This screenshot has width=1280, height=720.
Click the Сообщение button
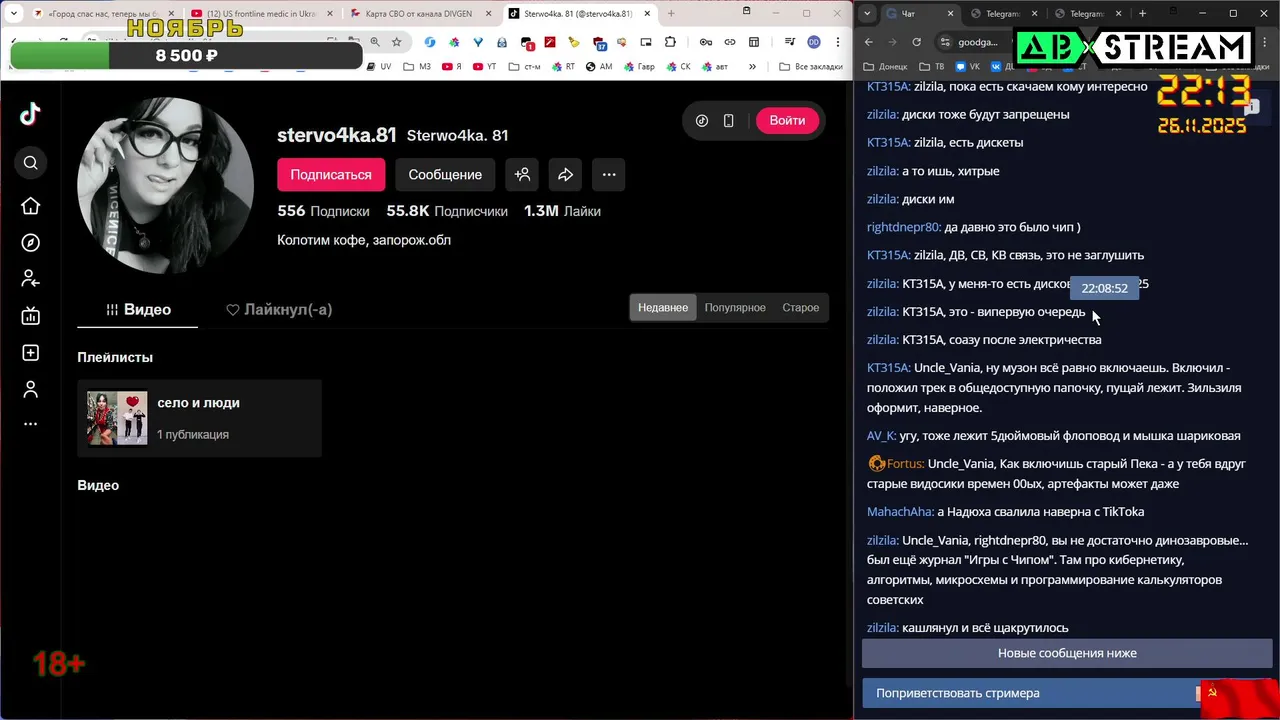click(x=445, y=174)
